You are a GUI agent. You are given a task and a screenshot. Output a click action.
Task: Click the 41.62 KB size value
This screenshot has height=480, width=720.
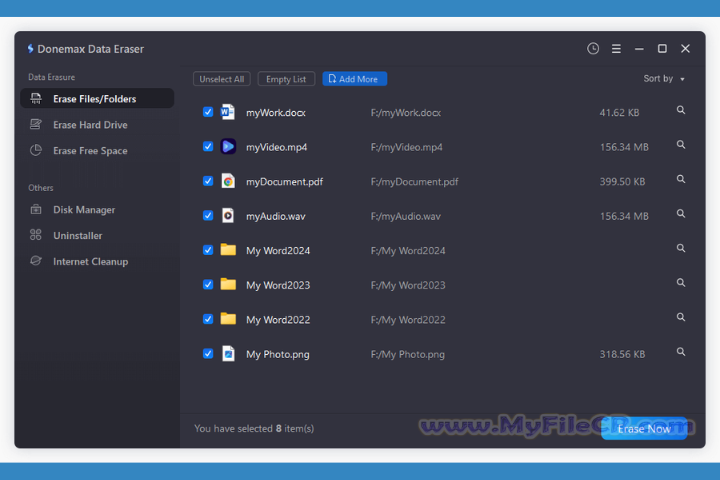619,113
